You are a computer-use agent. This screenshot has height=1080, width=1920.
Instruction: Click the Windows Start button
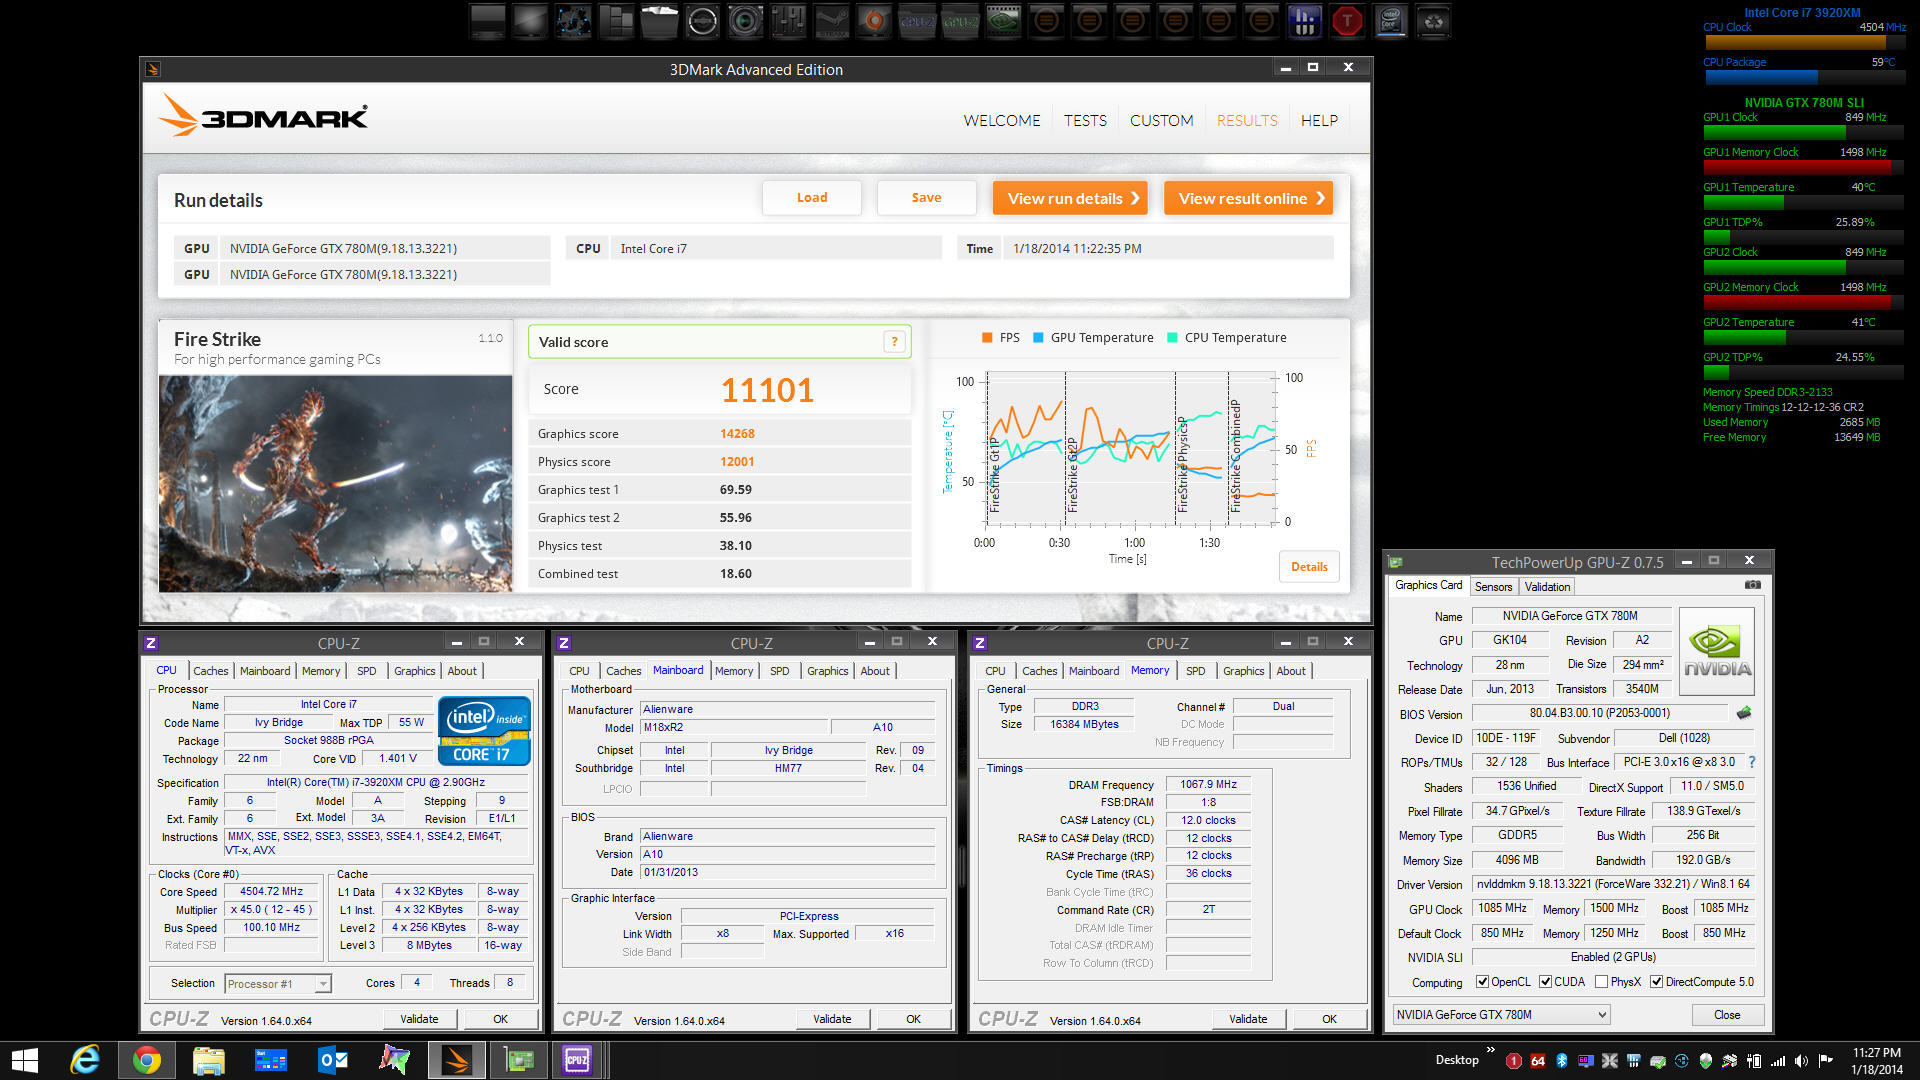[x=24, y=1060]
